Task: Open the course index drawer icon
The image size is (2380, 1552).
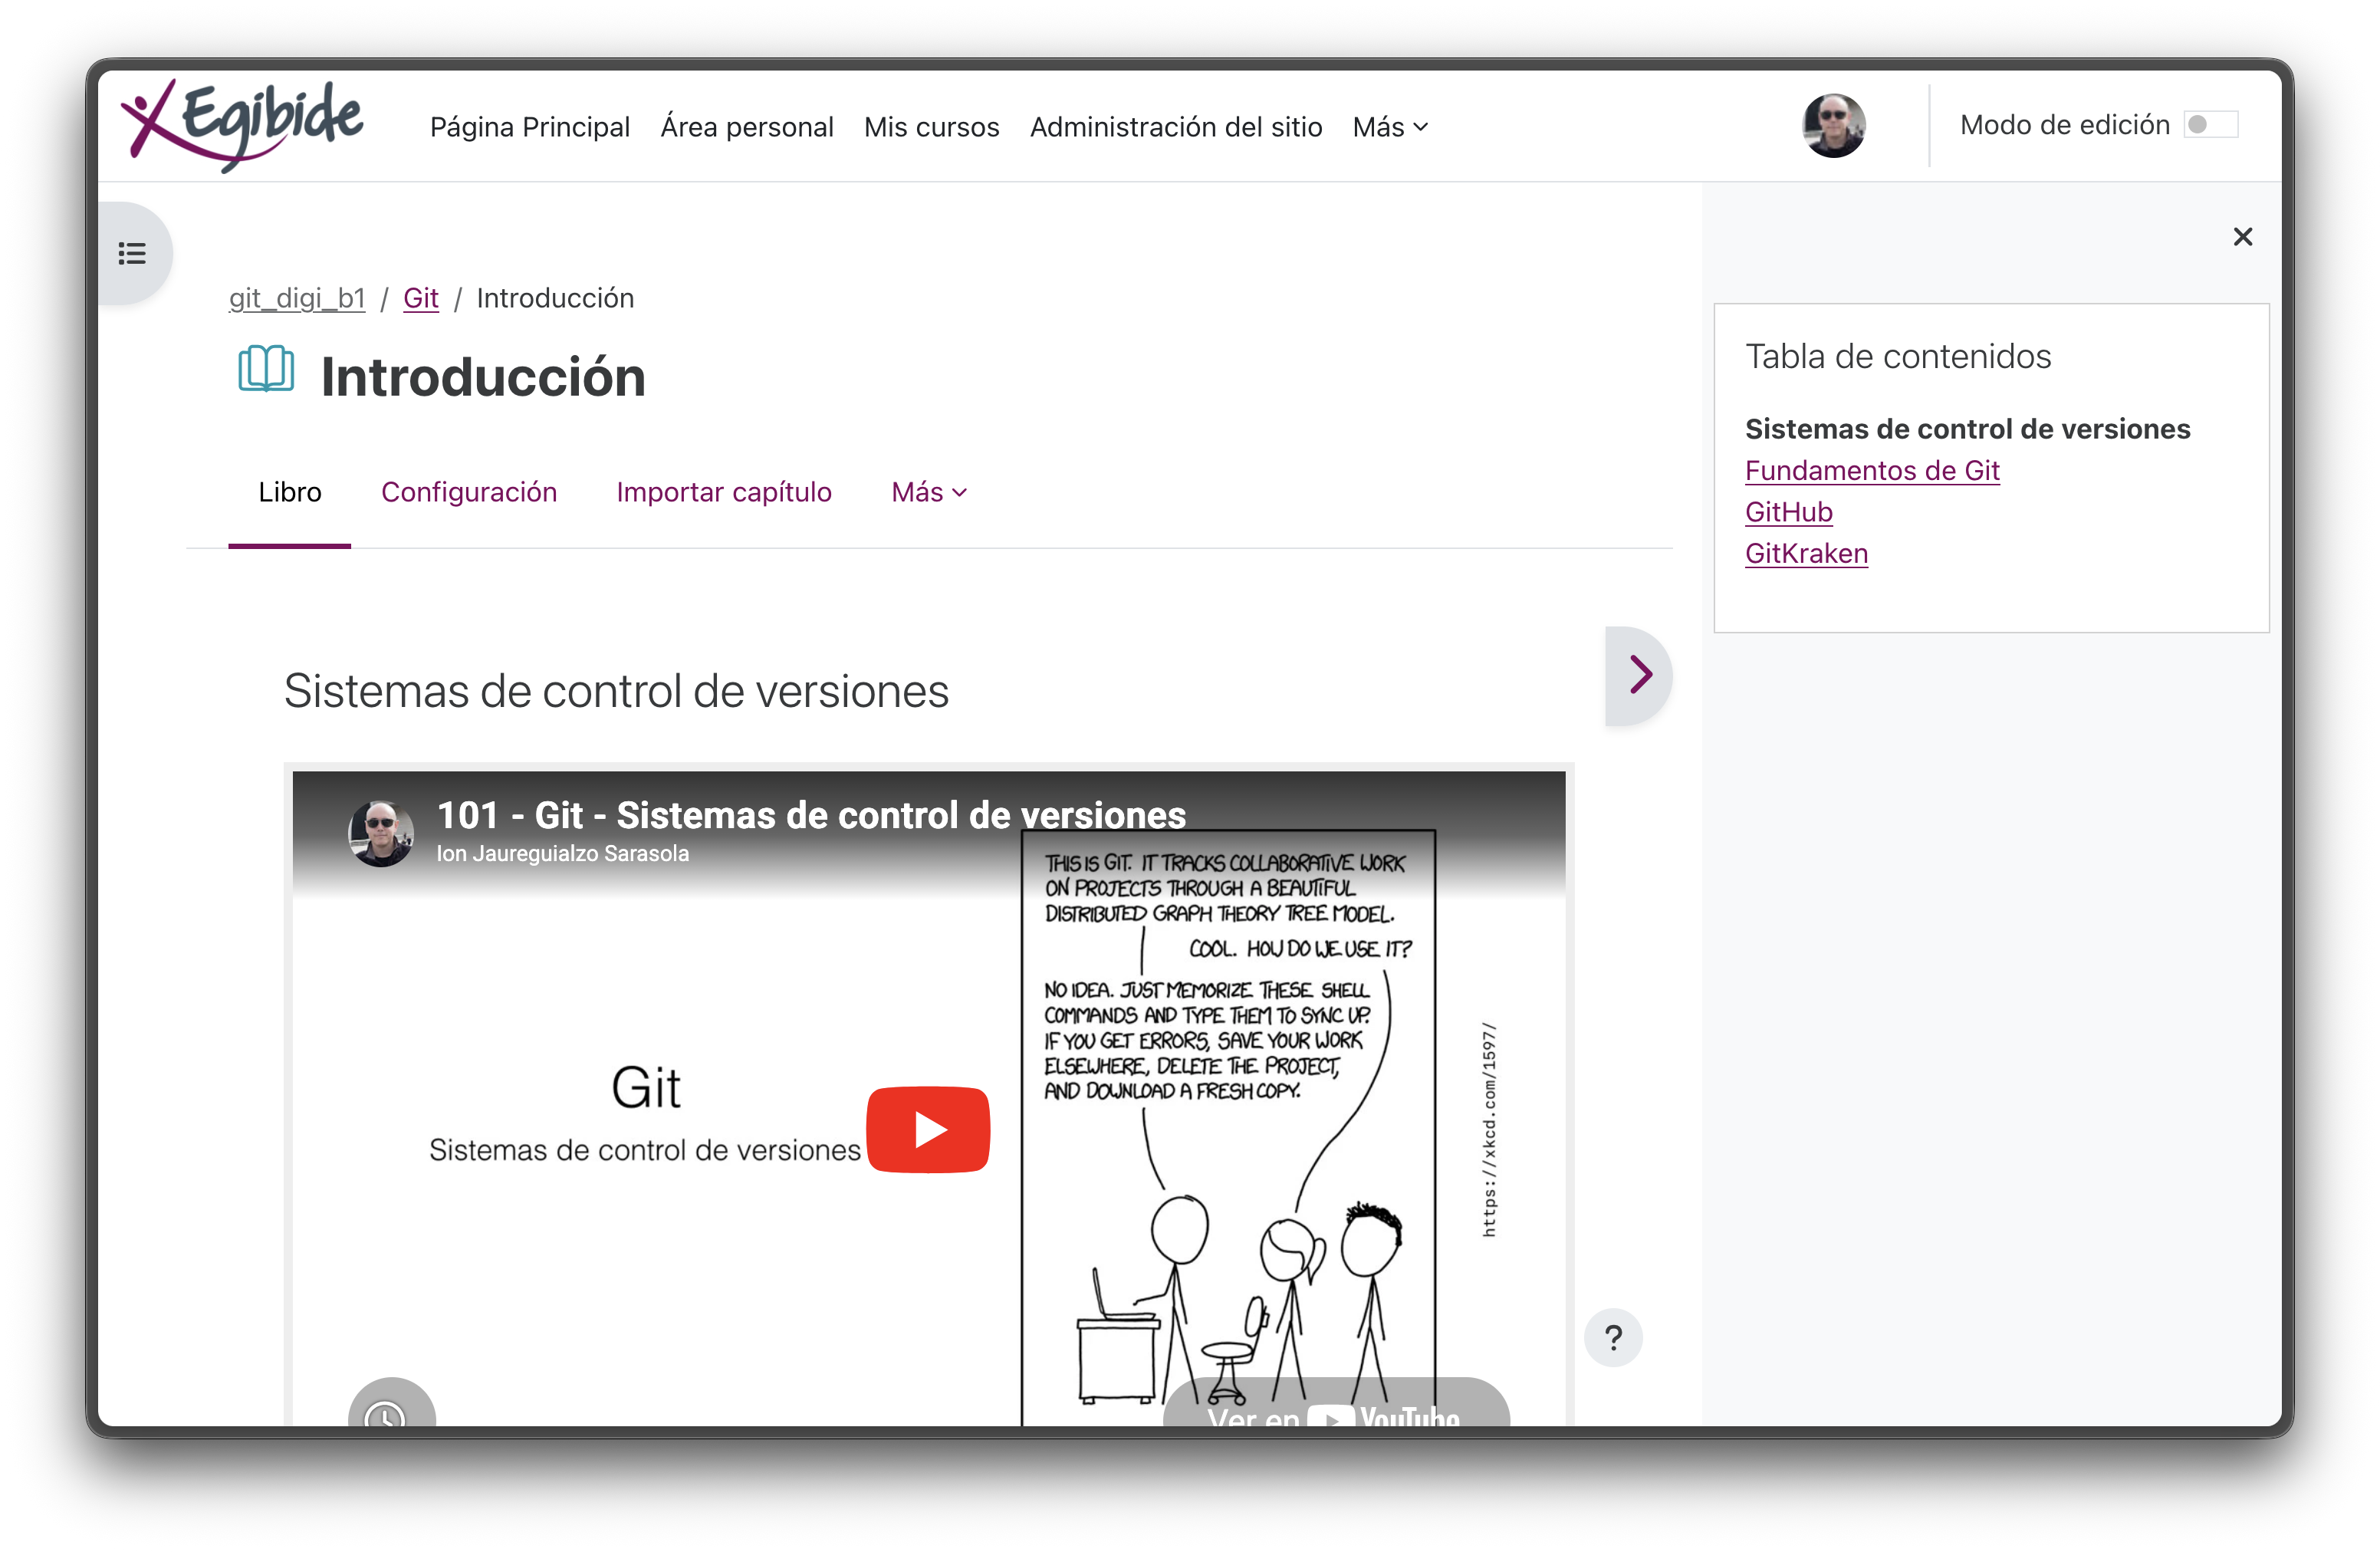Action: (x=133, y=253)
